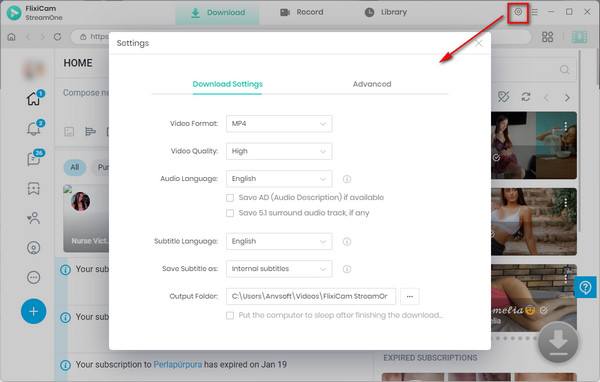Click the Output Folder path field
This screenshot has width=600, height=382.
(x=311, y=296)
